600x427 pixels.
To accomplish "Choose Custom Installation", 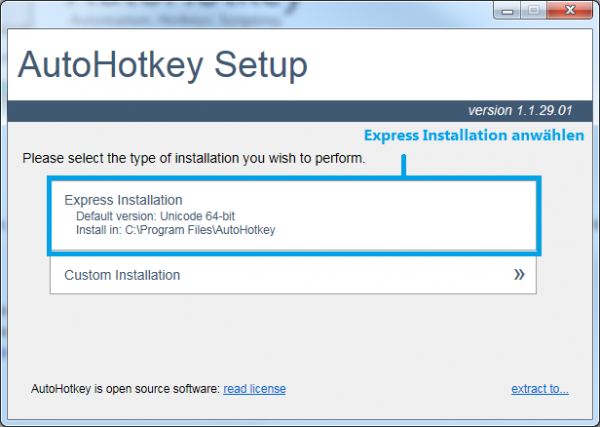I will [122, 275].
